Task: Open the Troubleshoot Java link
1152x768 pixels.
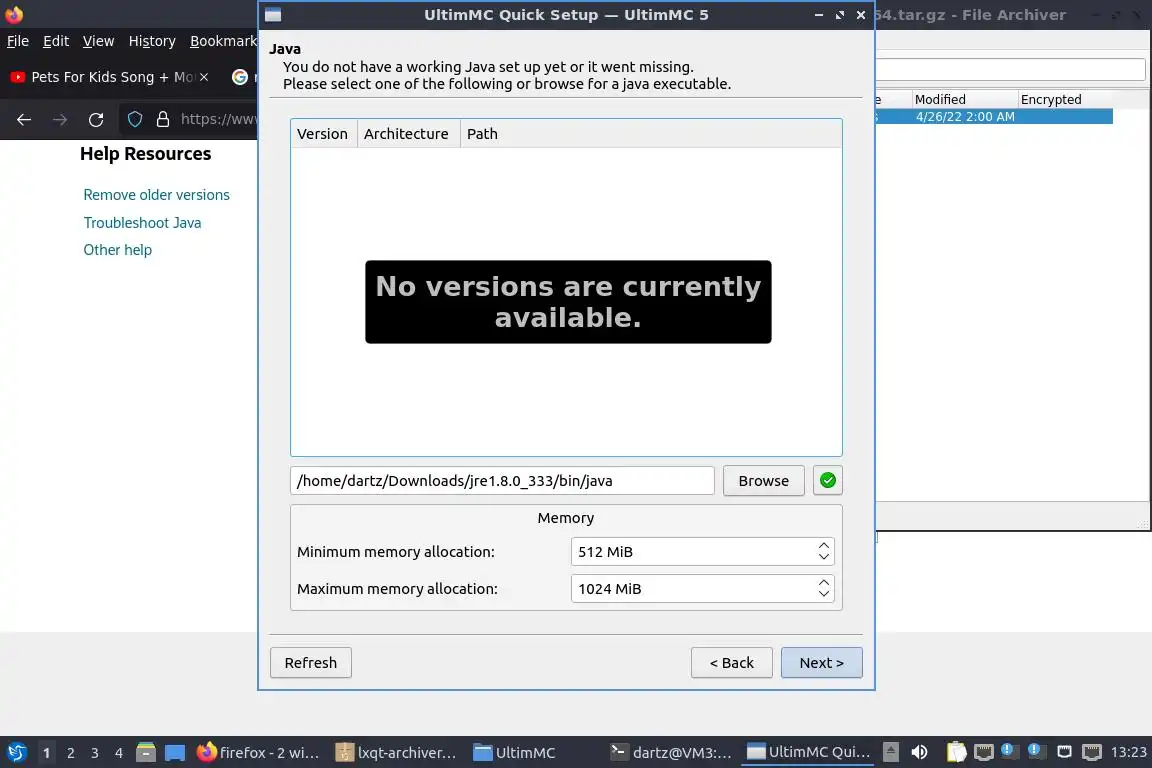Action: 143,223
